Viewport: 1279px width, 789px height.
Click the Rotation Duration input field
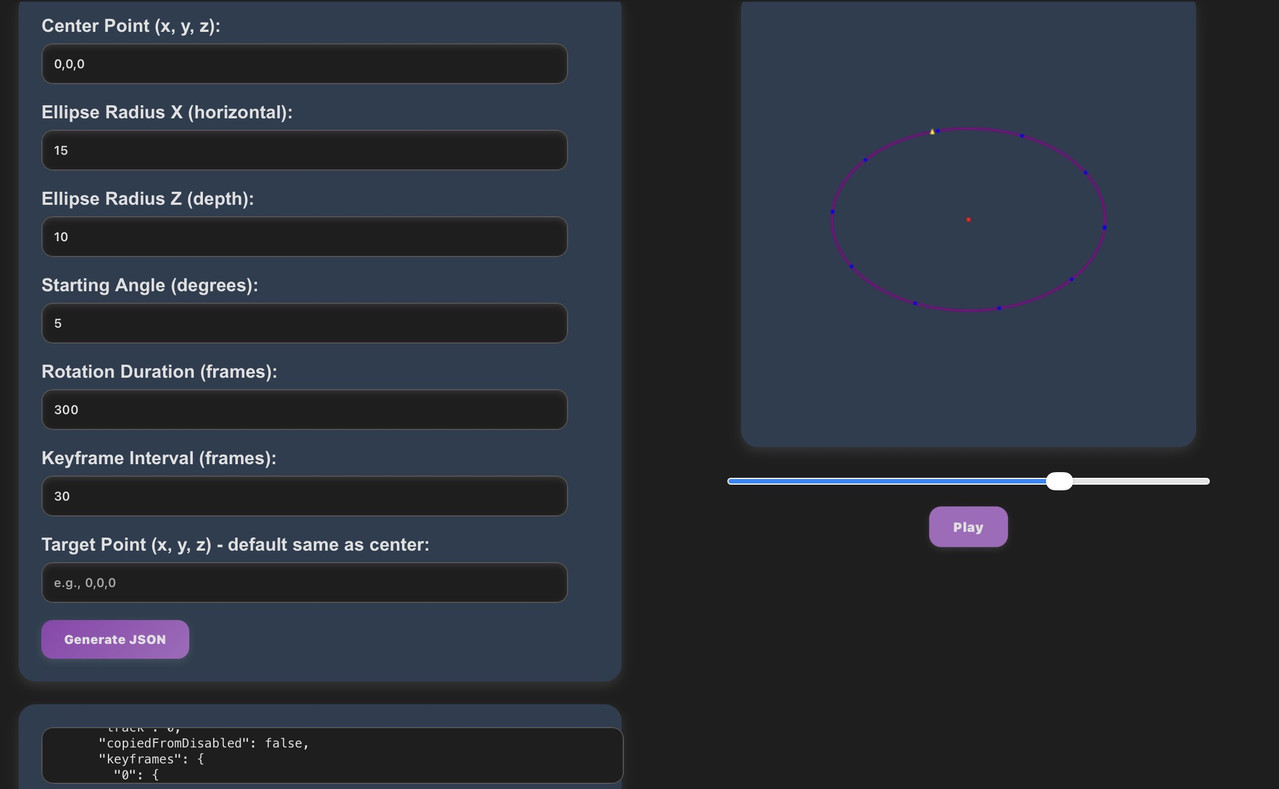[304, 410]
